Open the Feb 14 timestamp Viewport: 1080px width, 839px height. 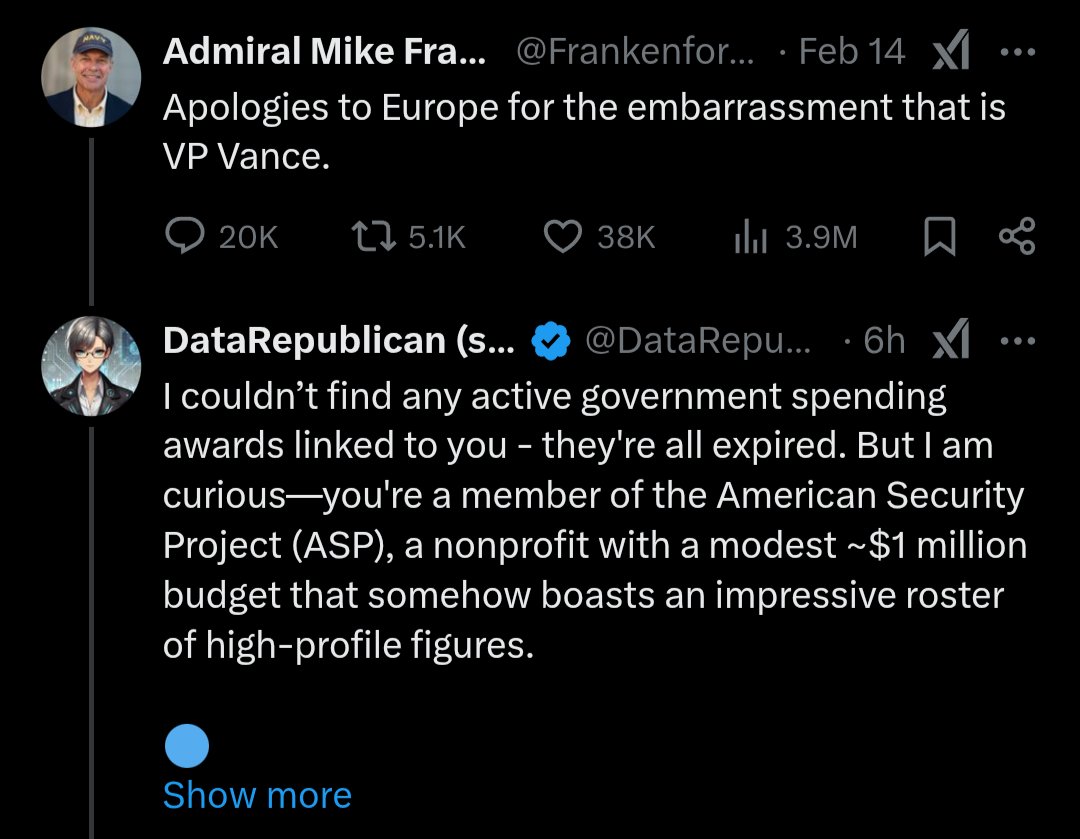click(851, 52)
